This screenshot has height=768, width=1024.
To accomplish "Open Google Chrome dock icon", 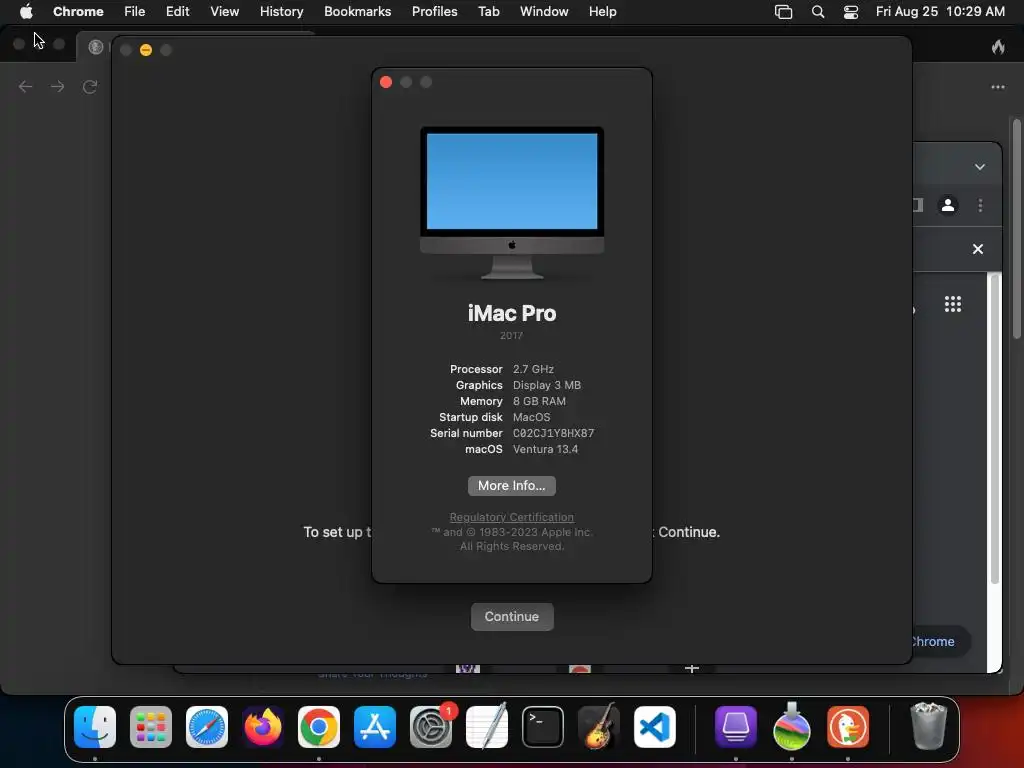I will click(319, 727).
